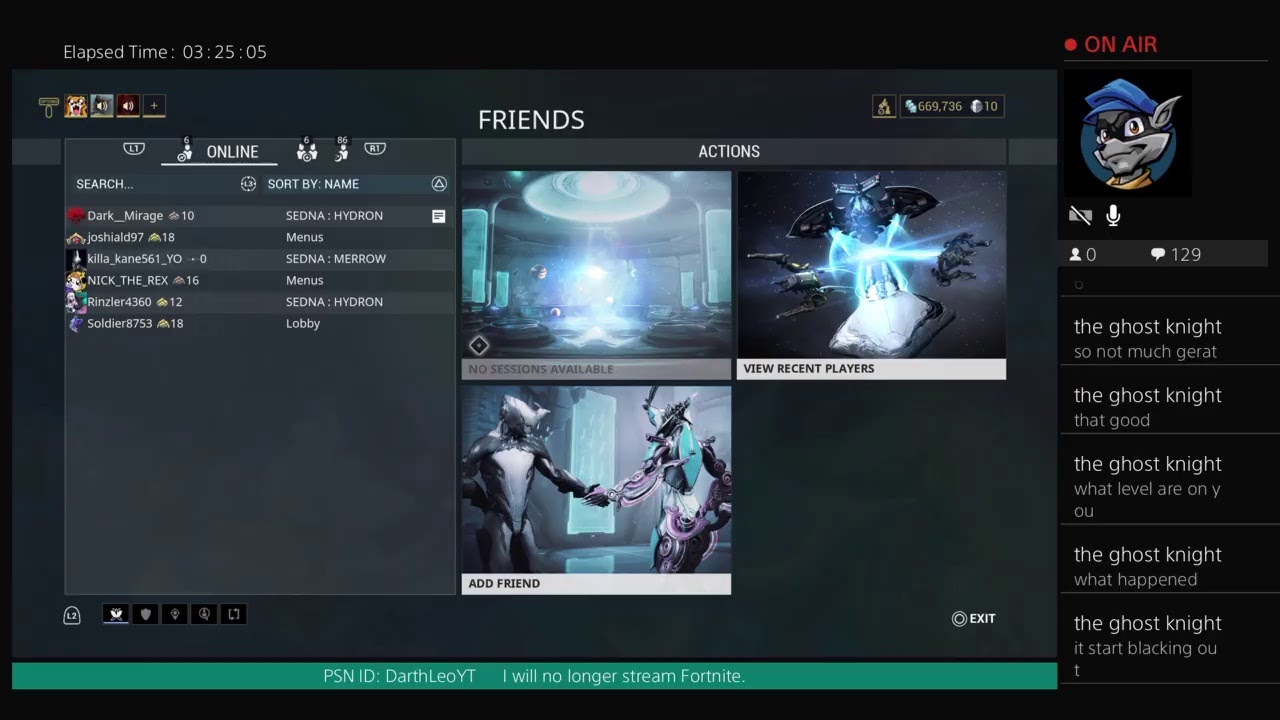Click the streamer raccoon profile picture

click(x=1127, y=133)
